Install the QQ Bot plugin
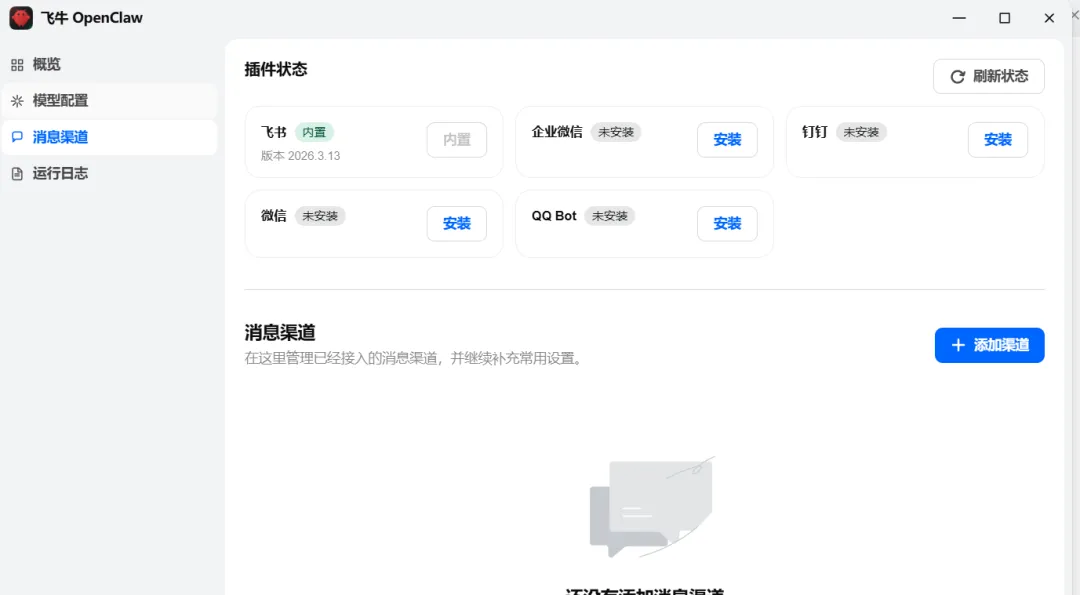This screenshot has width=1080, height=595. coord(727,224)
